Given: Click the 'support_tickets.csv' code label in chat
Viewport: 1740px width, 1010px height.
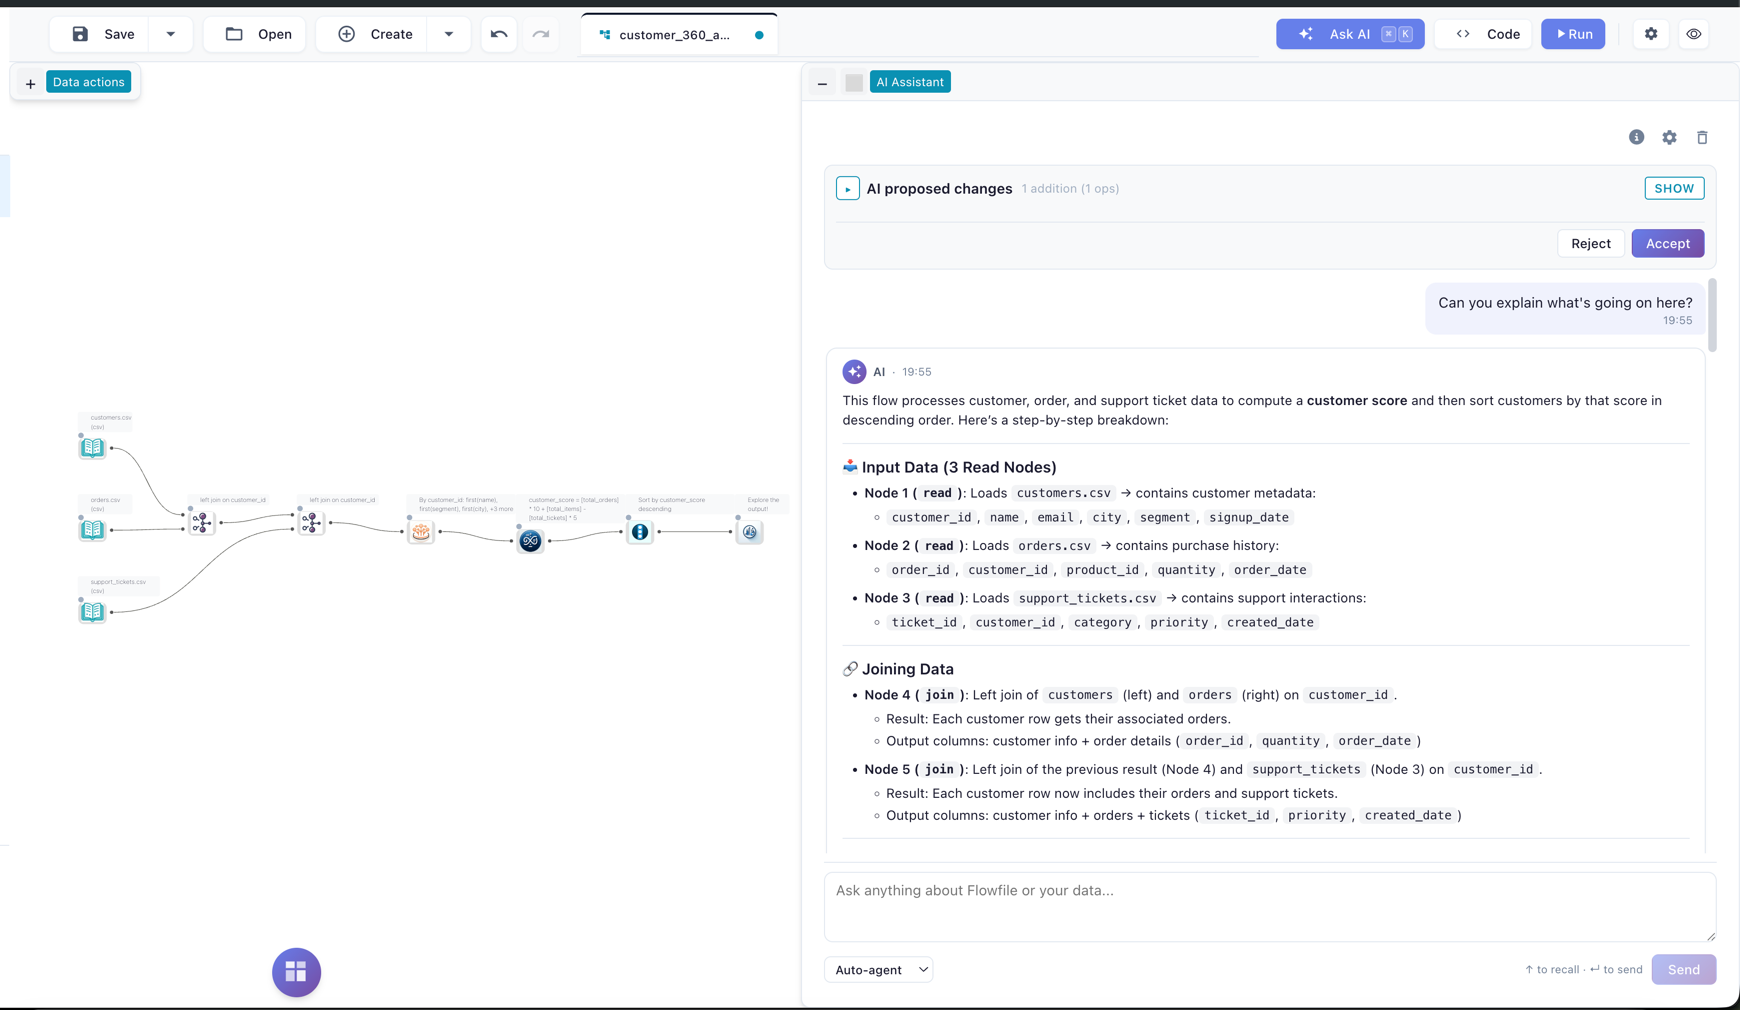Looking at the screenshot, I should [x=1087, y=598].
